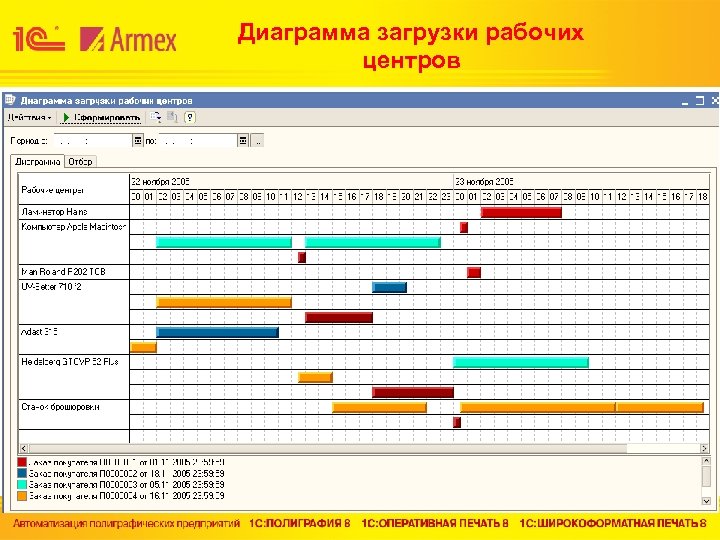Open the settings icon with dropdown arrow in toolbar
This screenshot has width=720, height=540.
[156, 118]
